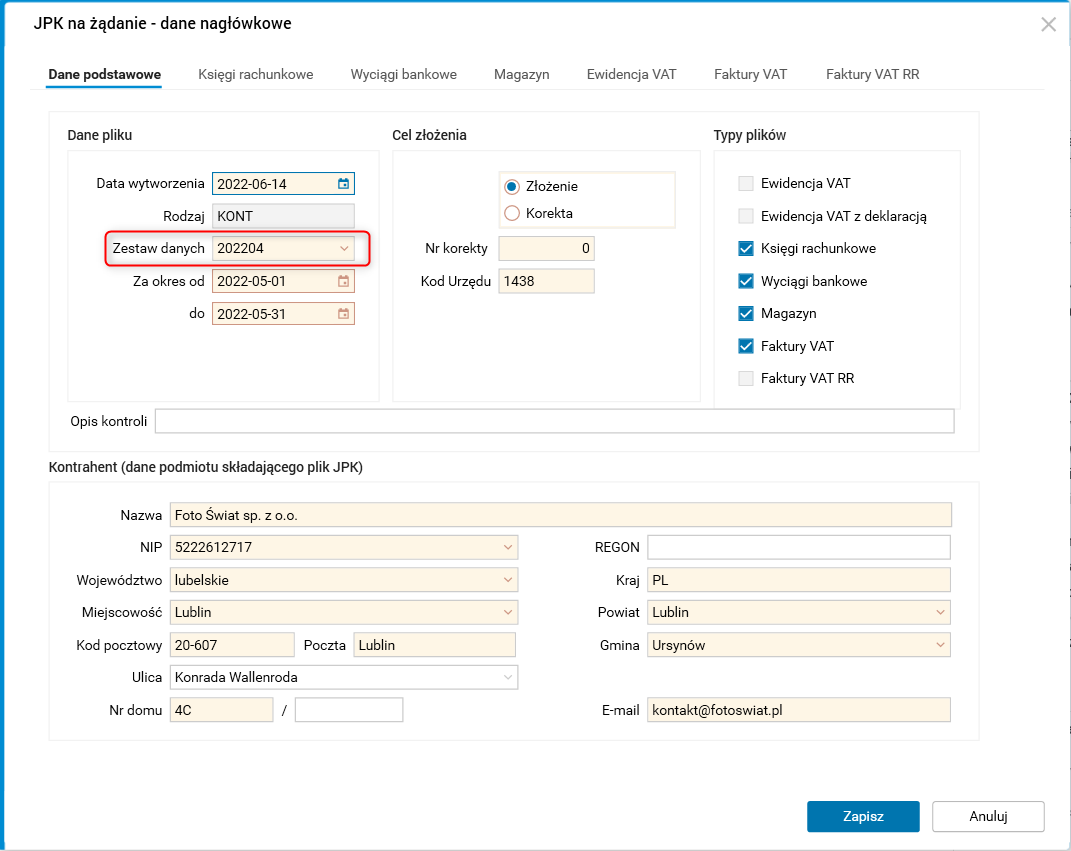Viewport: 1071px width, 851px height.
Task: Open the Gmina dropdown
Action: [940, 645]
